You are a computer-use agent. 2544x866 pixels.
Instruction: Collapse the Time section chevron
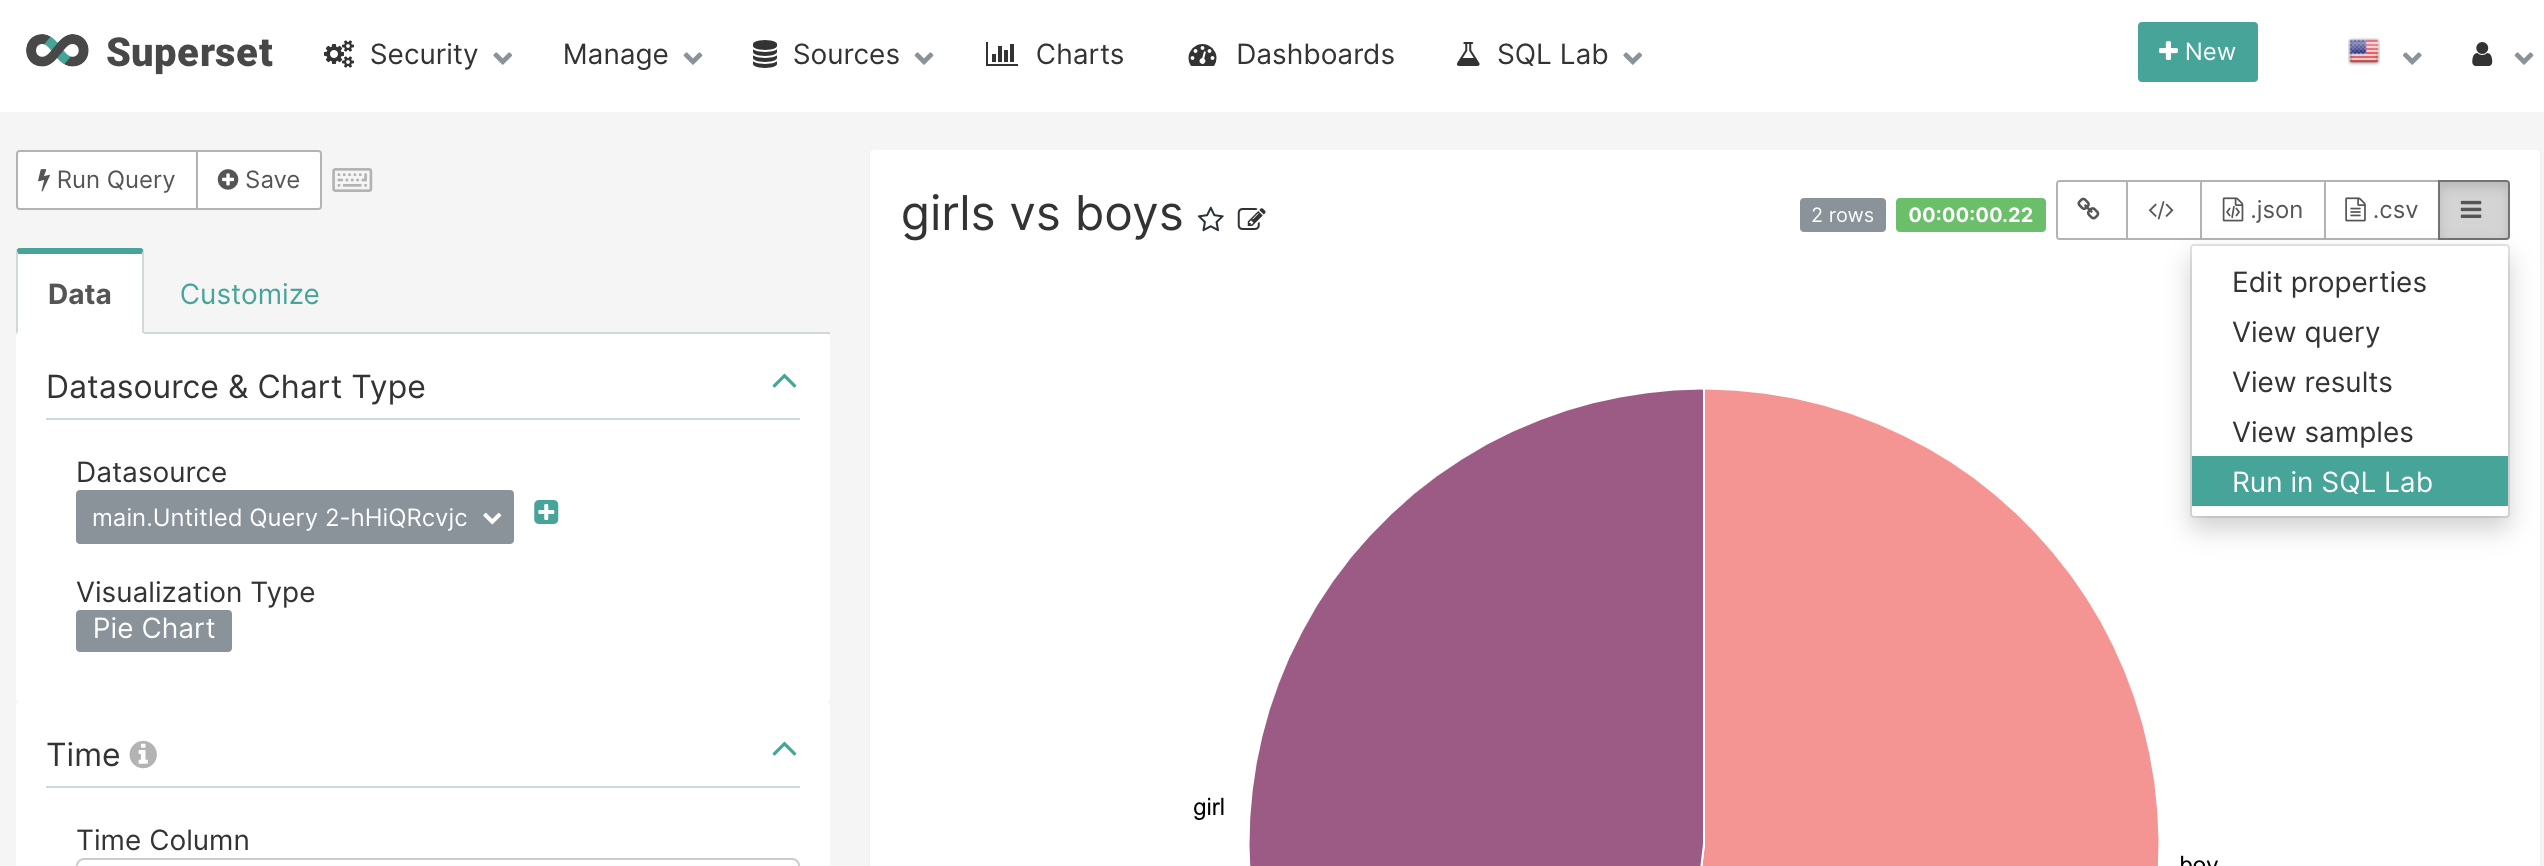(784, 750)
